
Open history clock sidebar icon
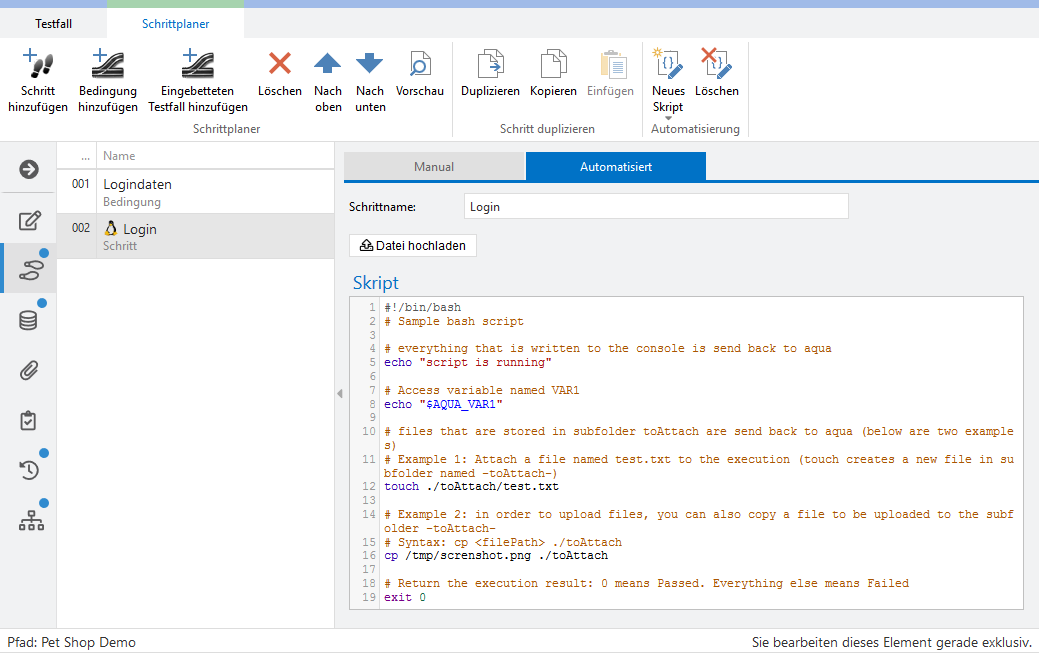(x=29, y=470)
